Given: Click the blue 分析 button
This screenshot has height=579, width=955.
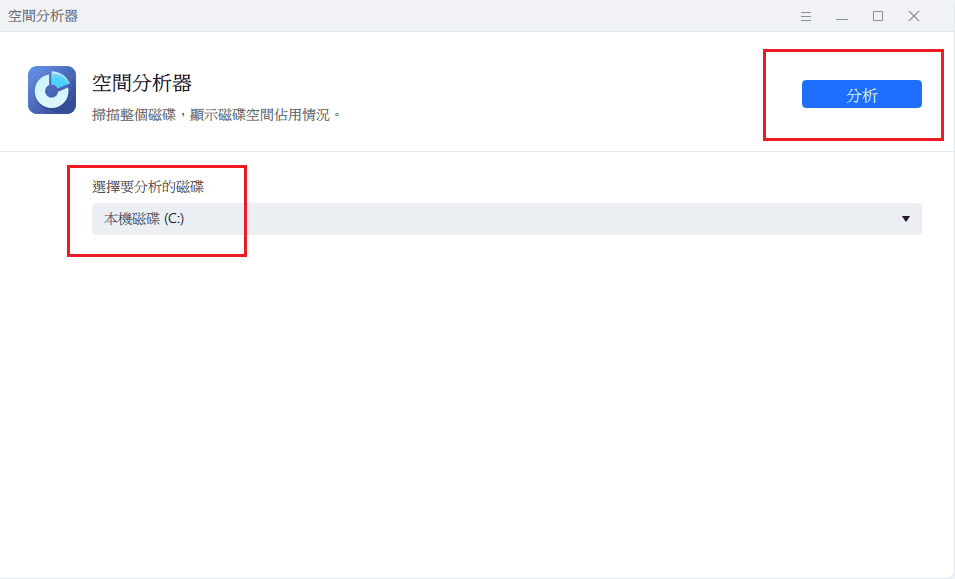Looking at the screenshot, I should click(861, 94).
